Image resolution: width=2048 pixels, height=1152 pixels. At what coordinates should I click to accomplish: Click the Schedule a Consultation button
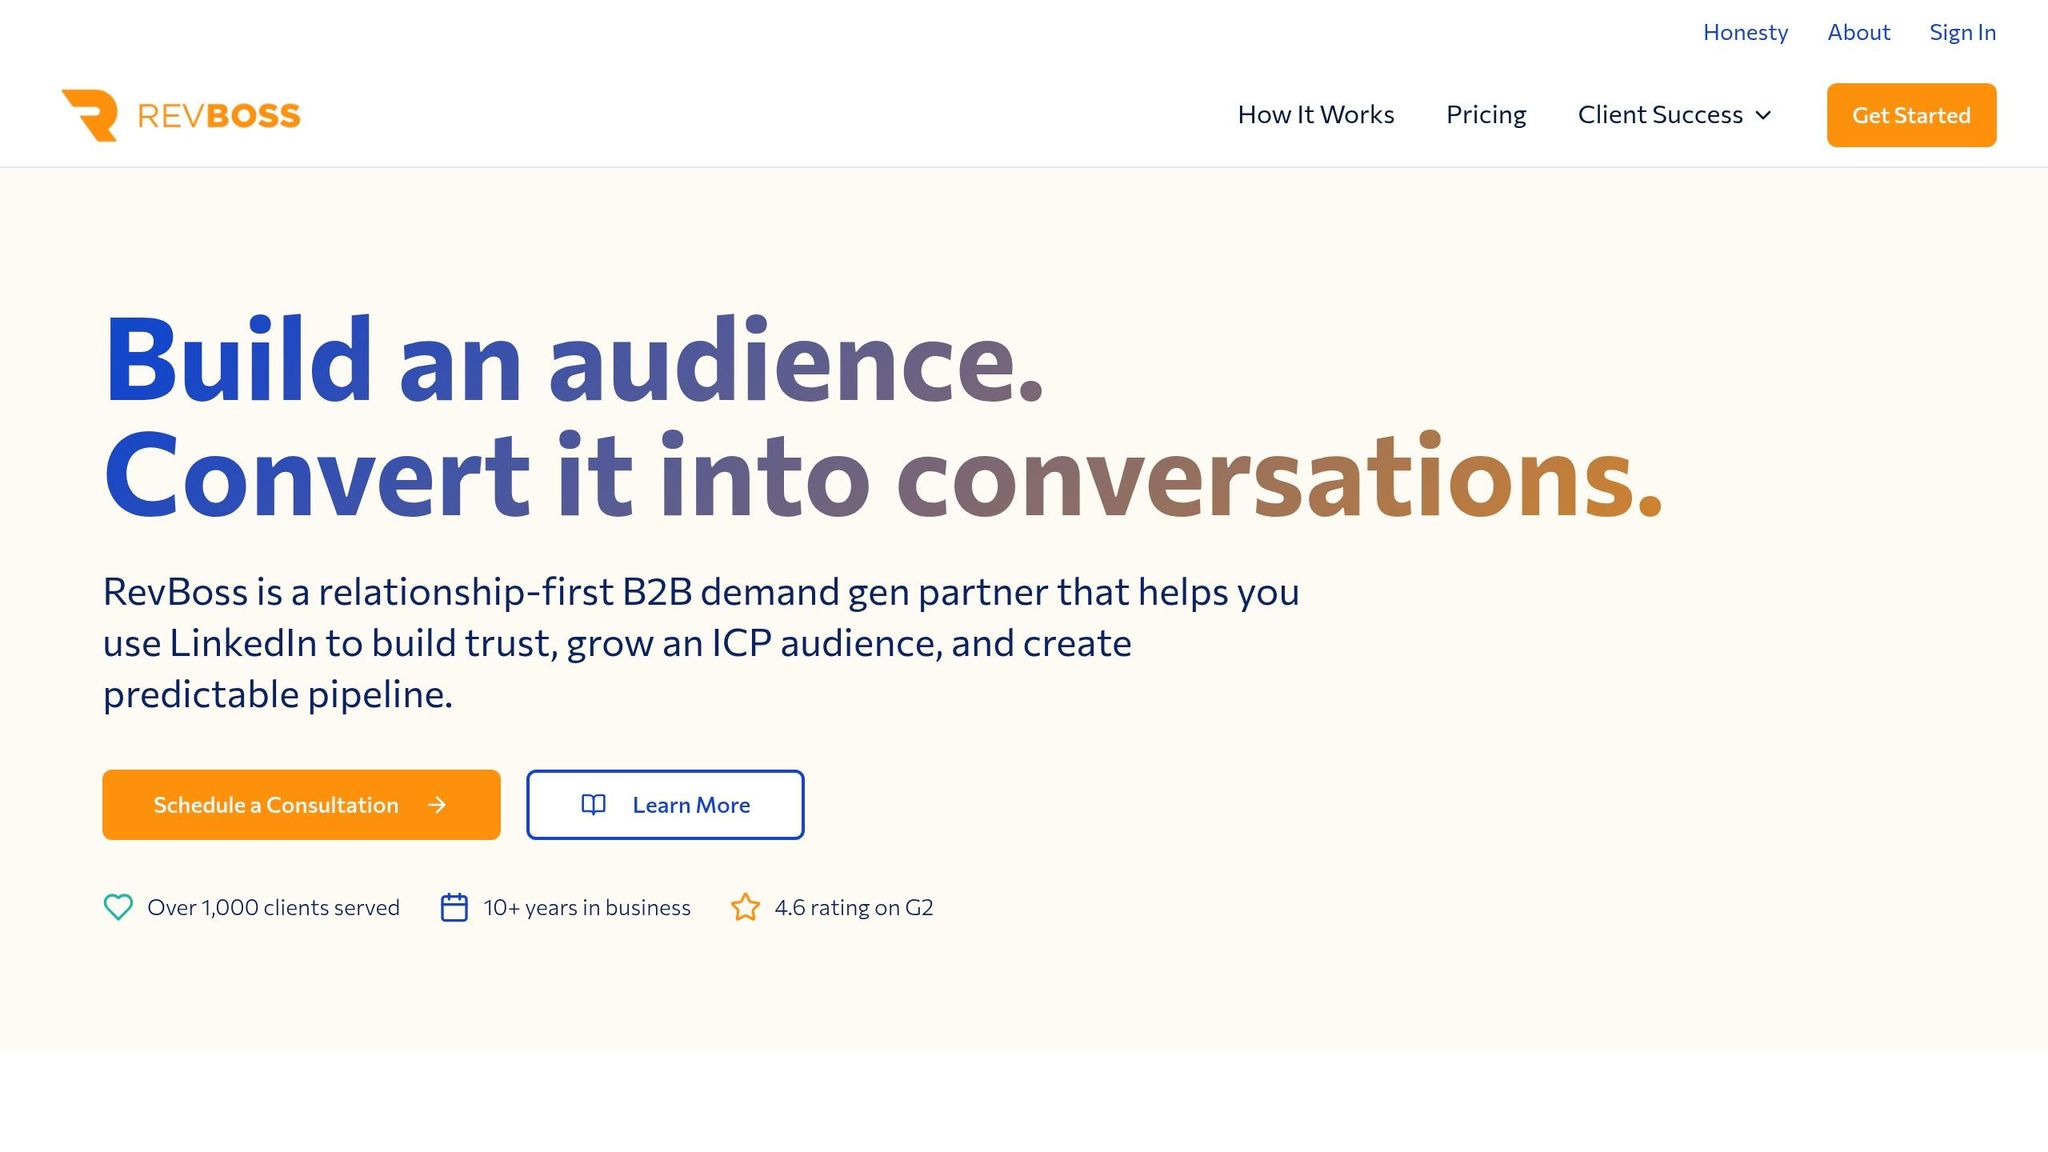(301, 805)
